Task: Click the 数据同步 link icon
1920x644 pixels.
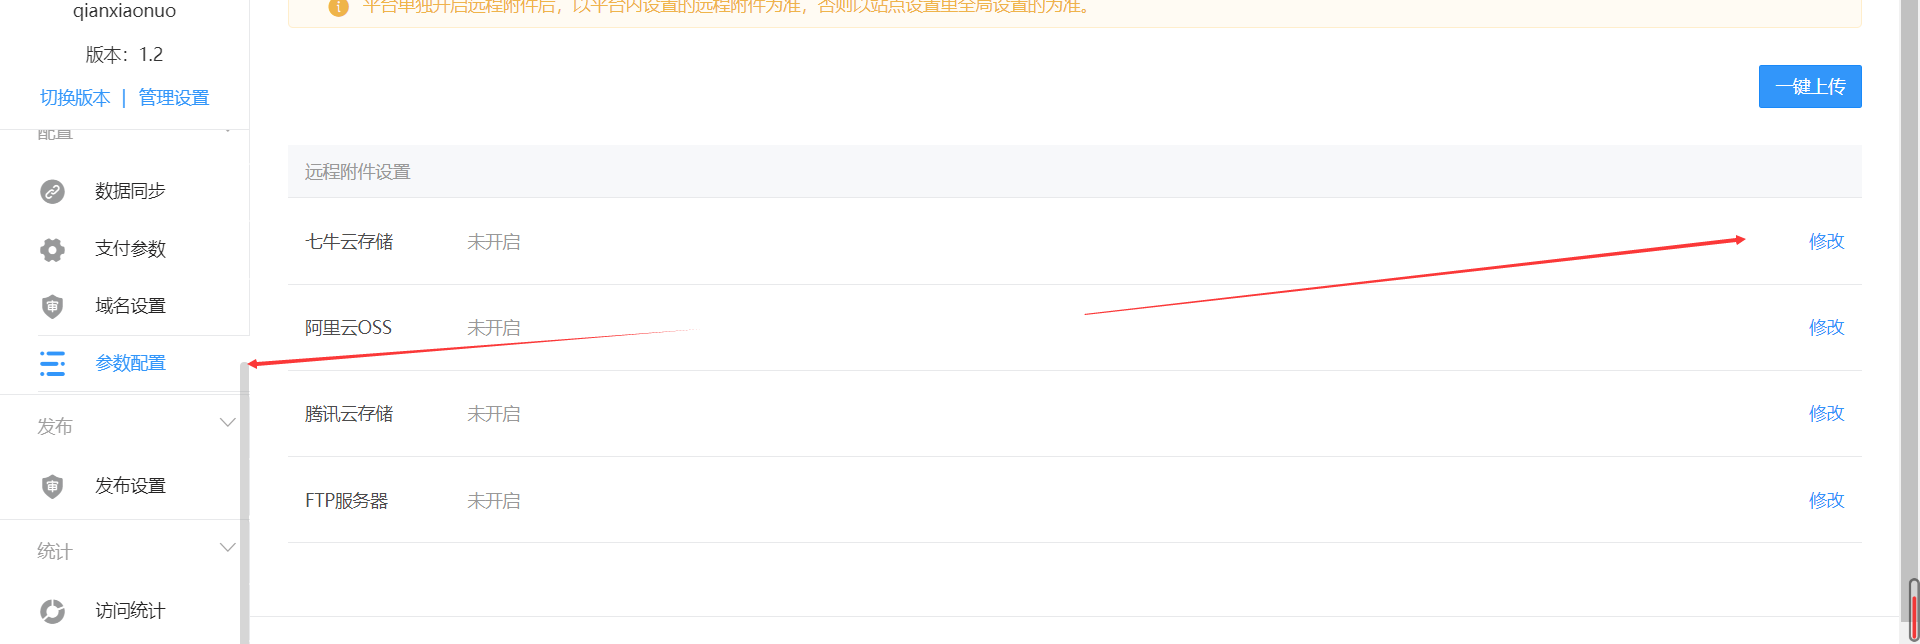Action: tap(52, 191)
